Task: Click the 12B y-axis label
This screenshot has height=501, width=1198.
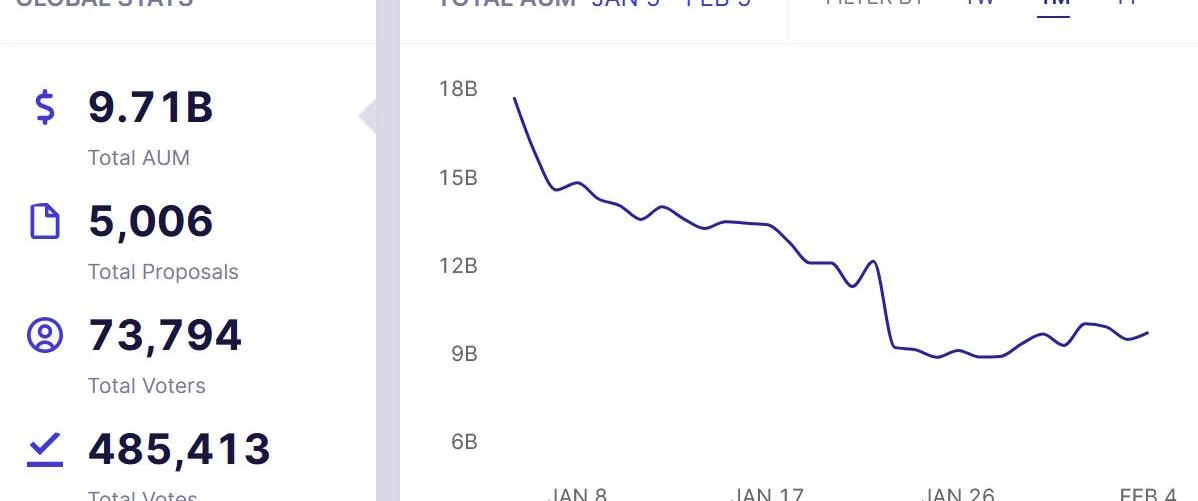Action: click(458, 266)
